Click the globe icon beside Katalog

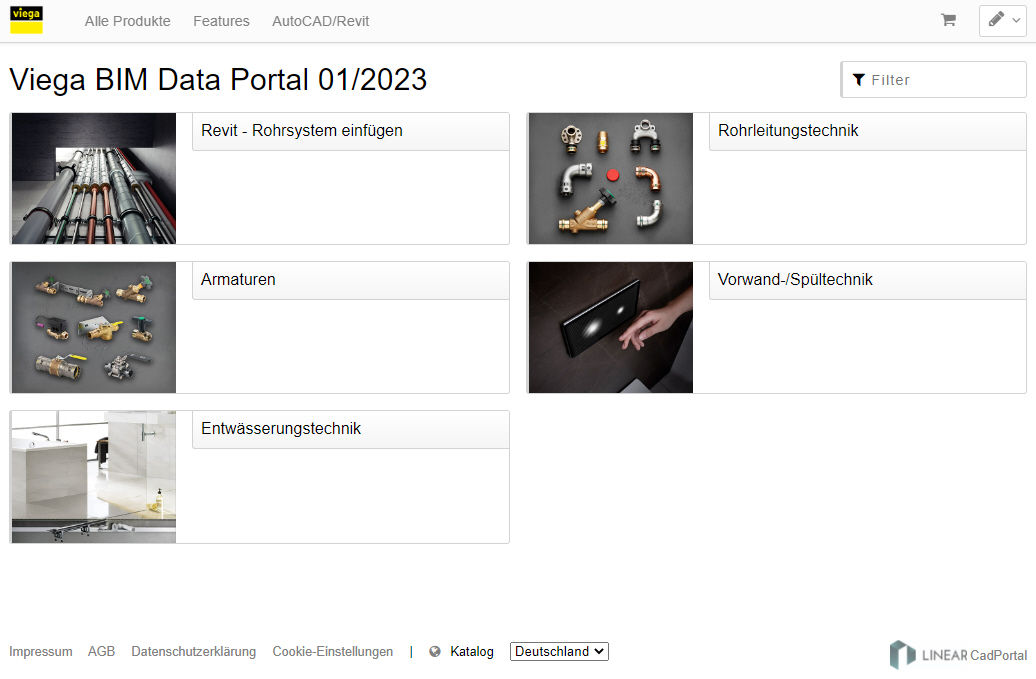click(435, 651)
